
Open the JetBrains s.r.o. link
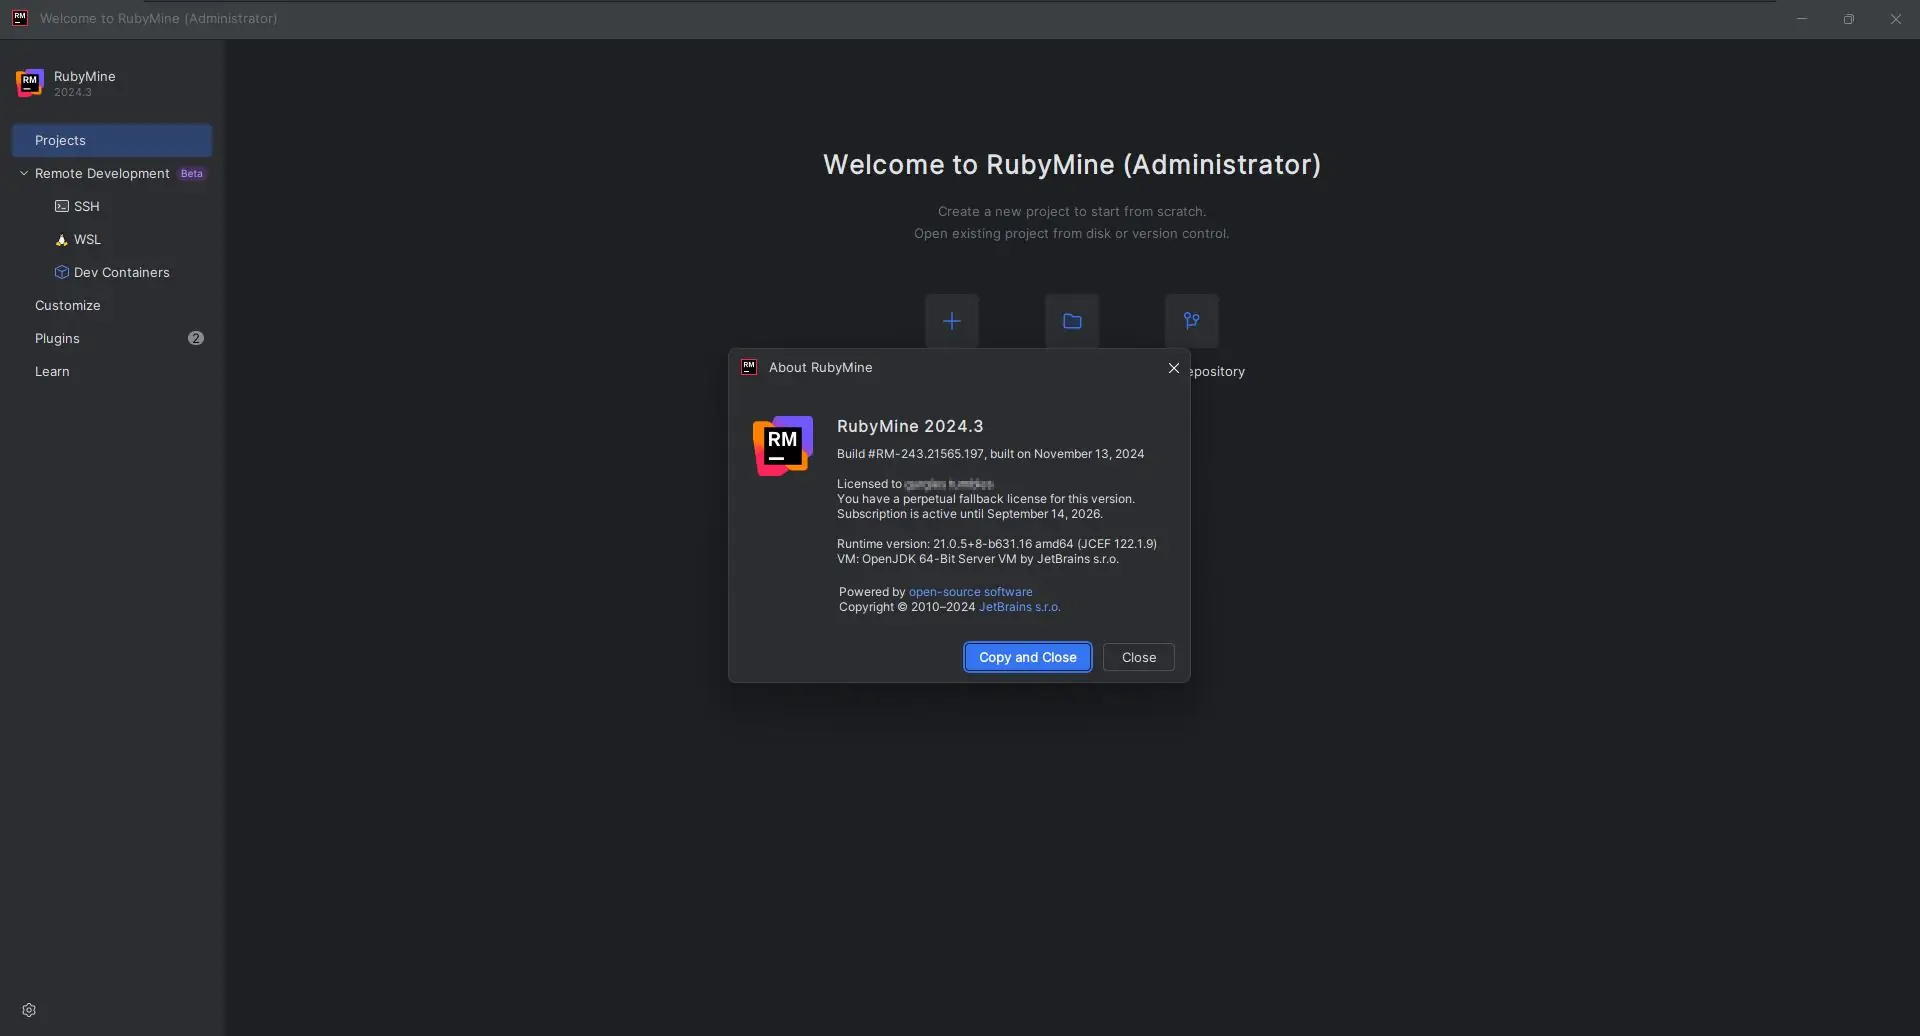click(x=1020, y=607)
